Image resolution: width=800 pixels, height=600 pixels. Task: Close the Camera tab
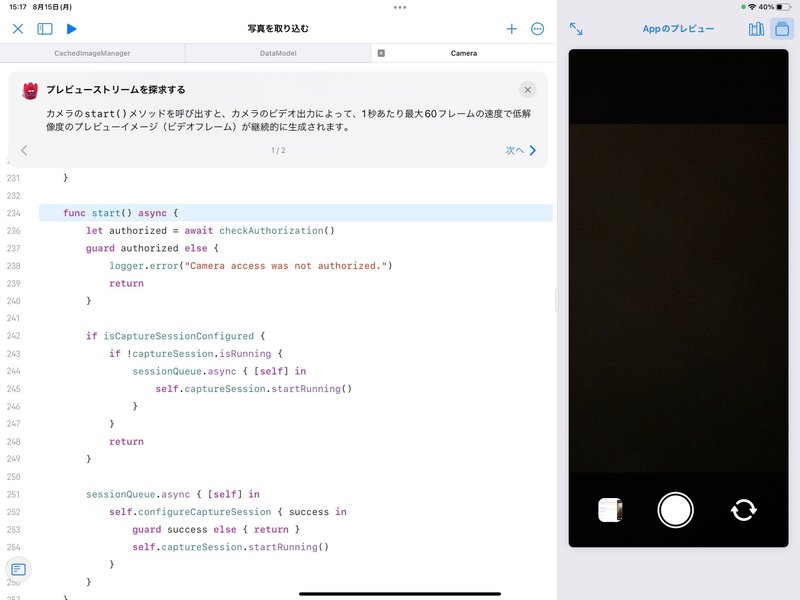click(381, 53)
